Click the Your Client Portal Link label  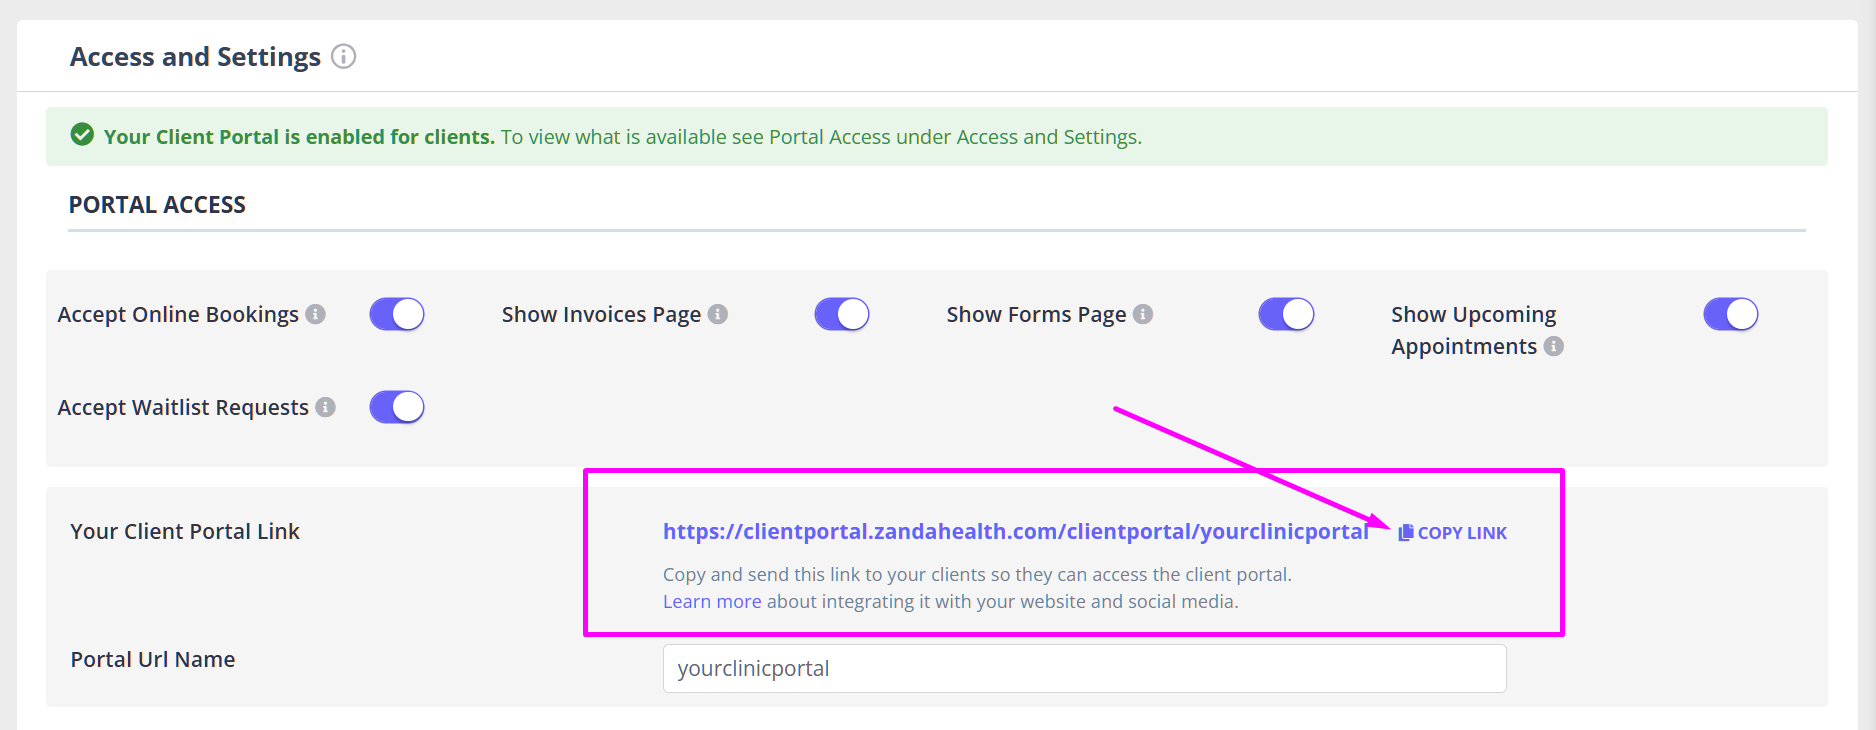point(185,531)
